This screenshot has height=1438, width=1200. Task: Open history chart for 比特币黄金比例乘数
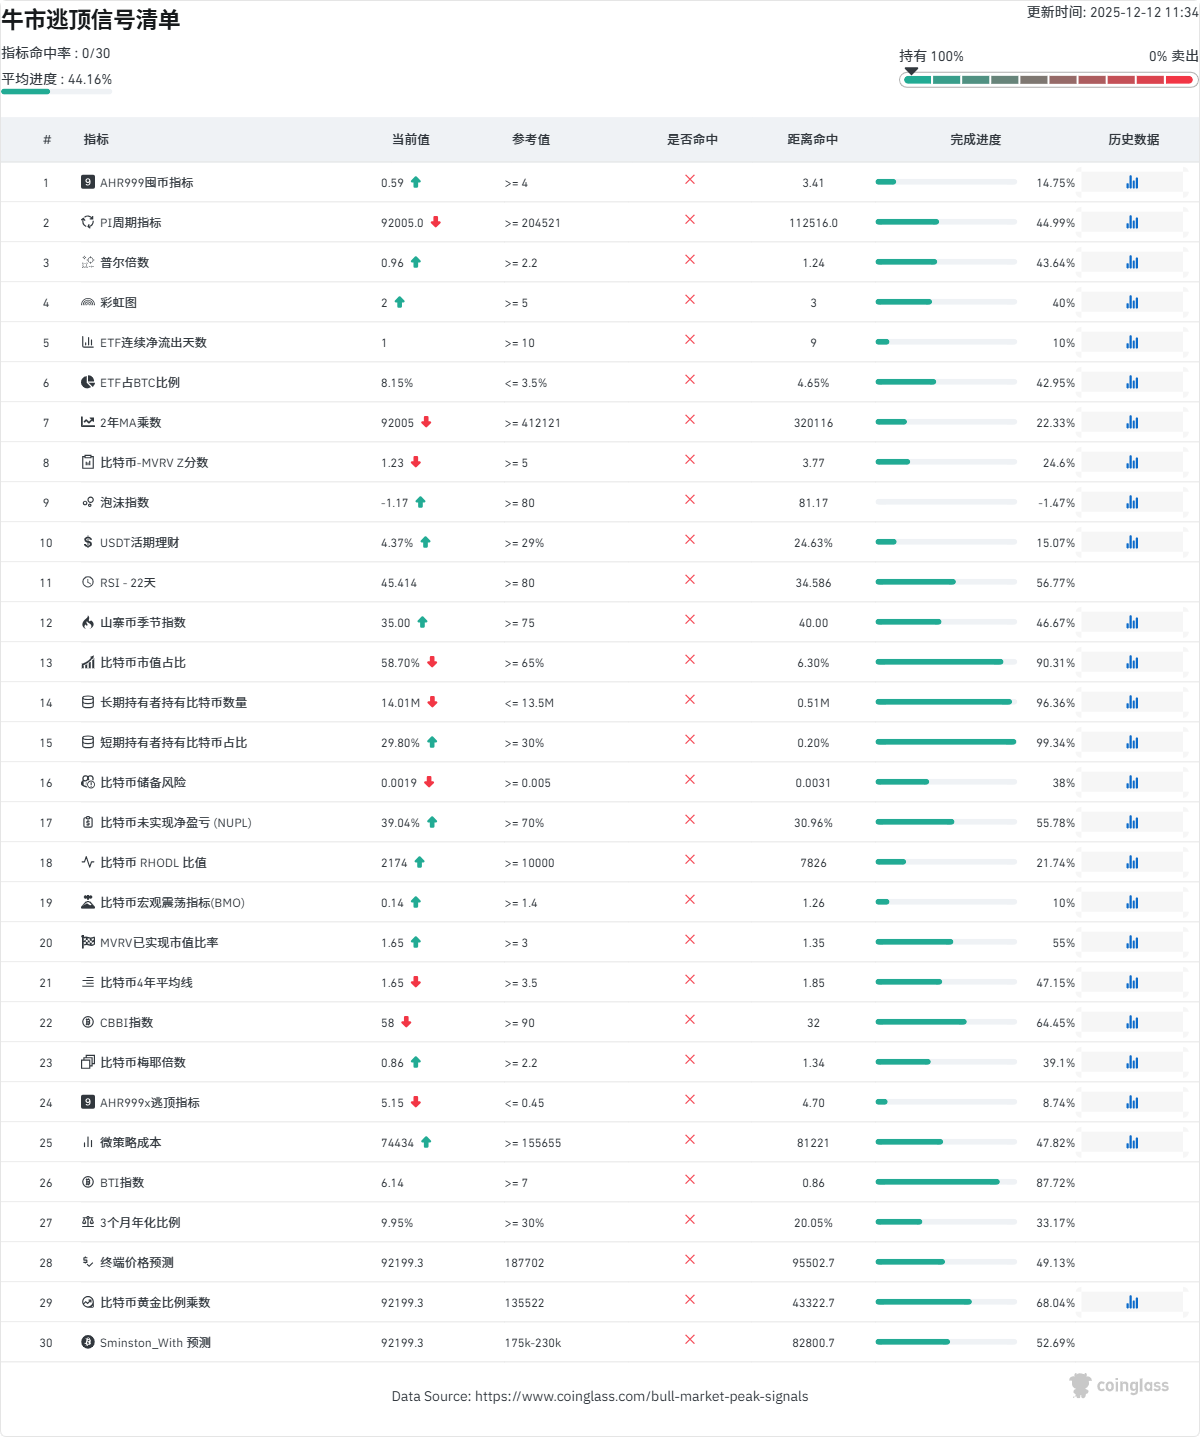[1132, 1302]
